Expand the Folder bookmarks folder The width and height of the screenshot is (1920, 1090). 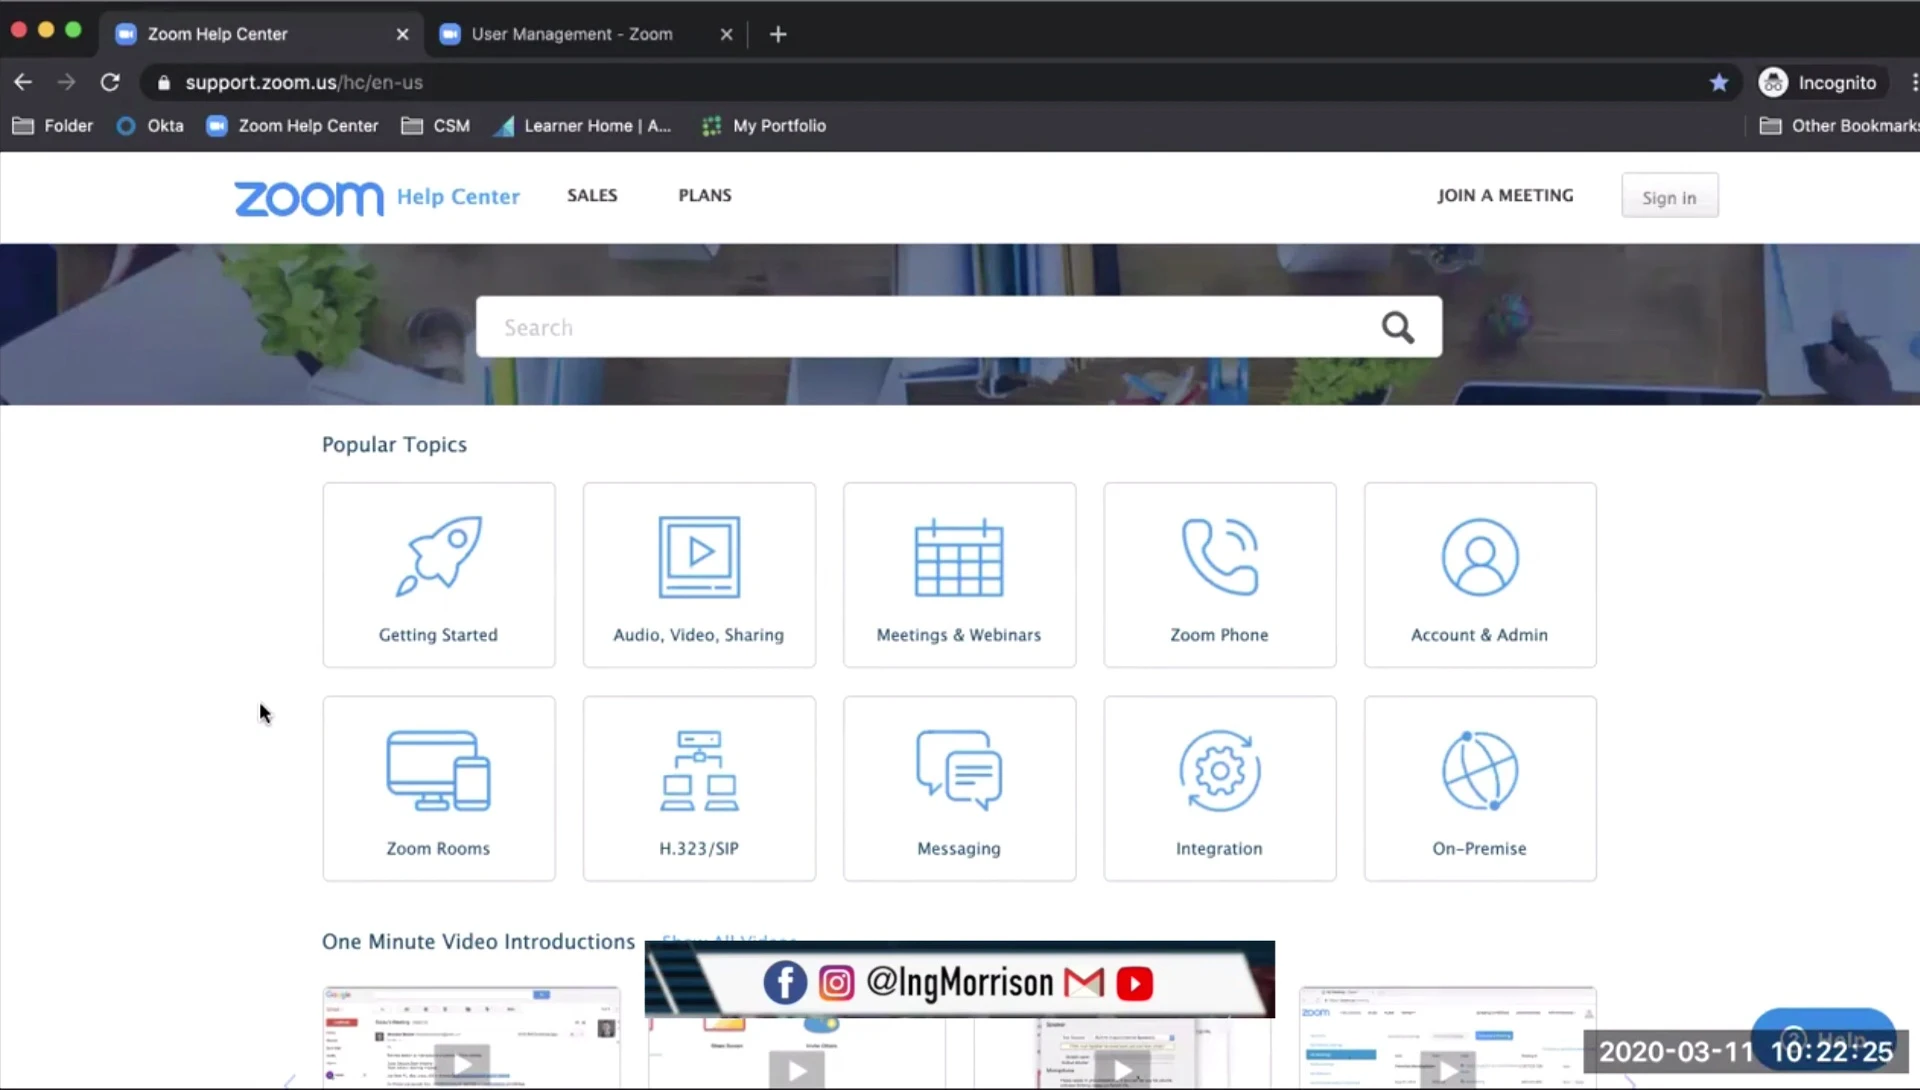click(52, 126)
